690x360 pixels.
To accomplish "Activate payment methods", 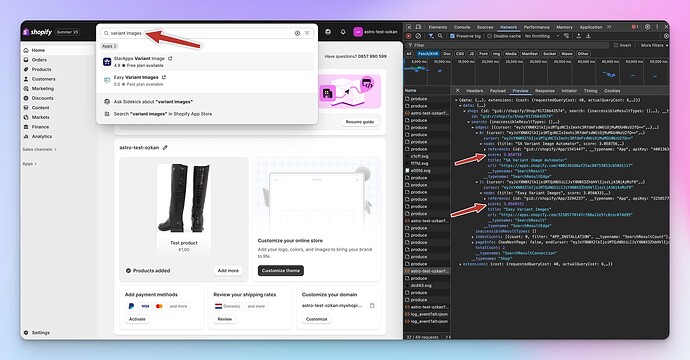I will coord(137,319).
